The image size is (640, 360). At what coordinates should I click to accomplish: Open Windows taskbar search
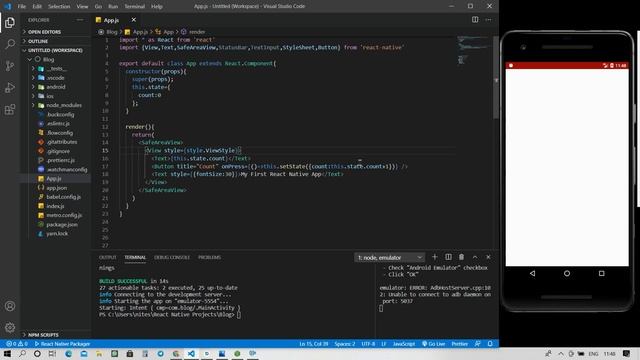(22, 354)
